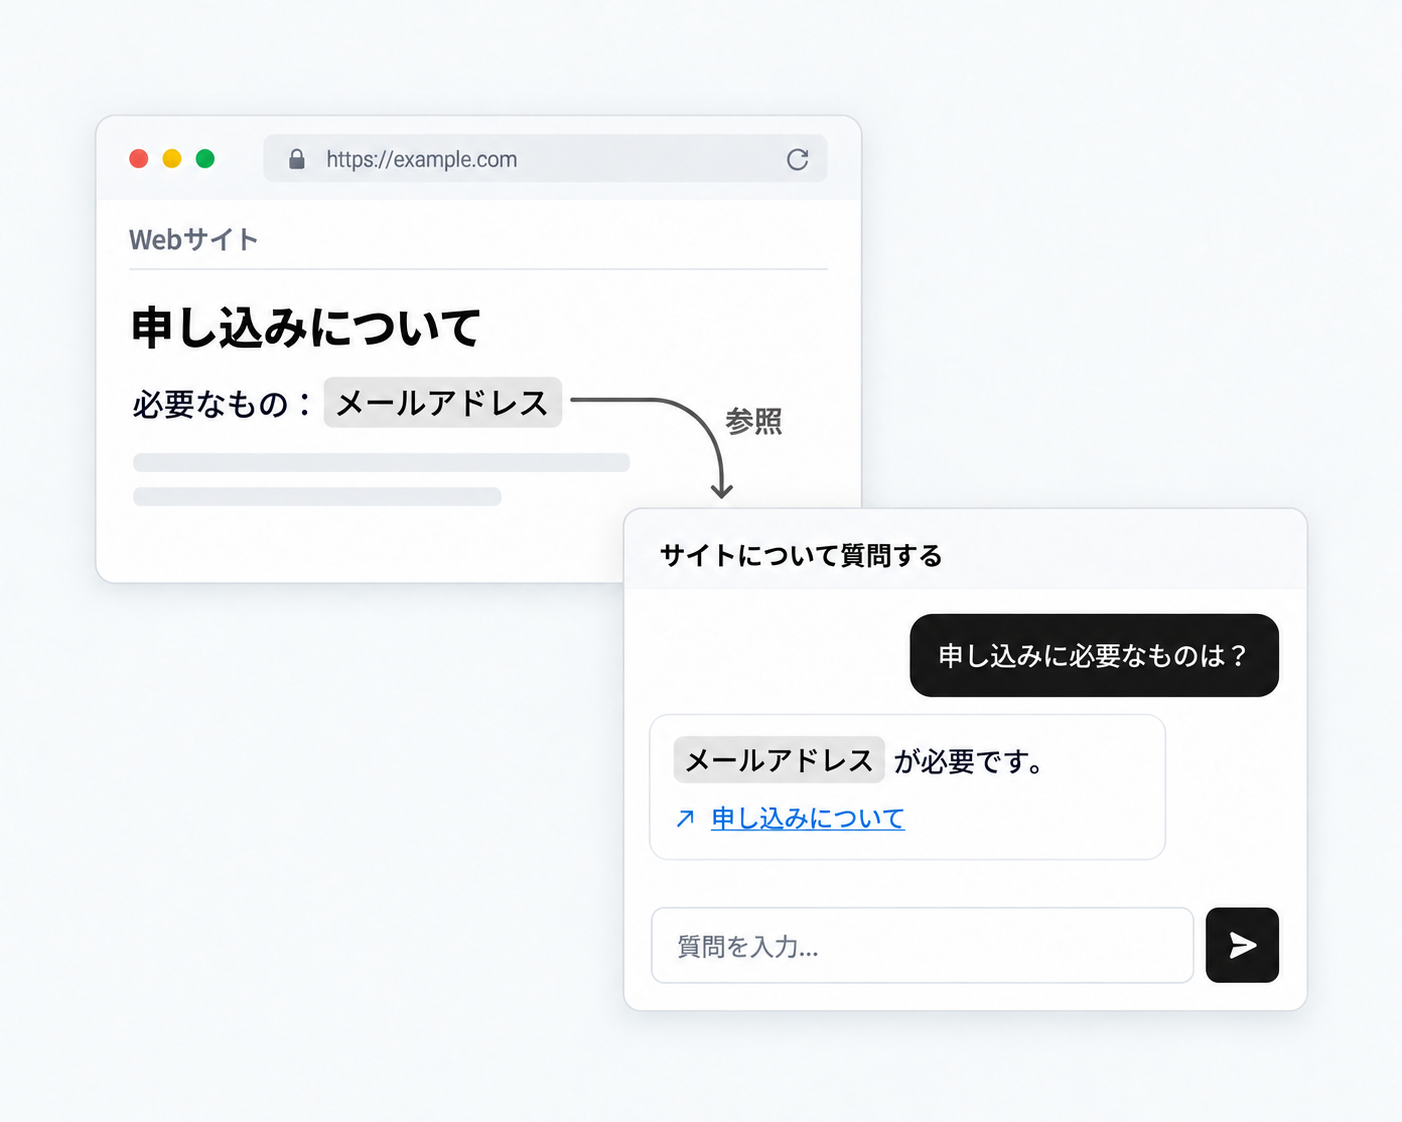This screenshot has height=1122, width=1402.
Task: Click the external-link arrow beside 申し込みについて
Action: [685, 819]
